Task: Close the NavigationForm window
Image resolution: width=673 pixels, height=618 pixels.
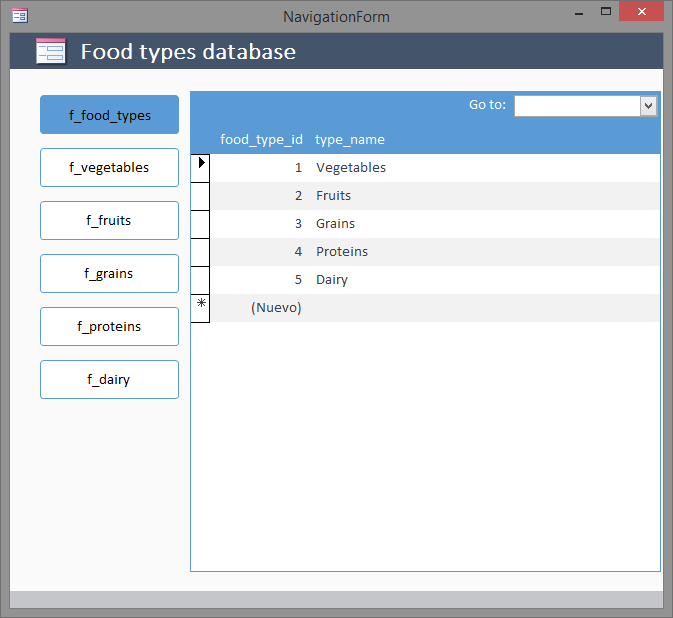Action: click(x=642, y=12)
